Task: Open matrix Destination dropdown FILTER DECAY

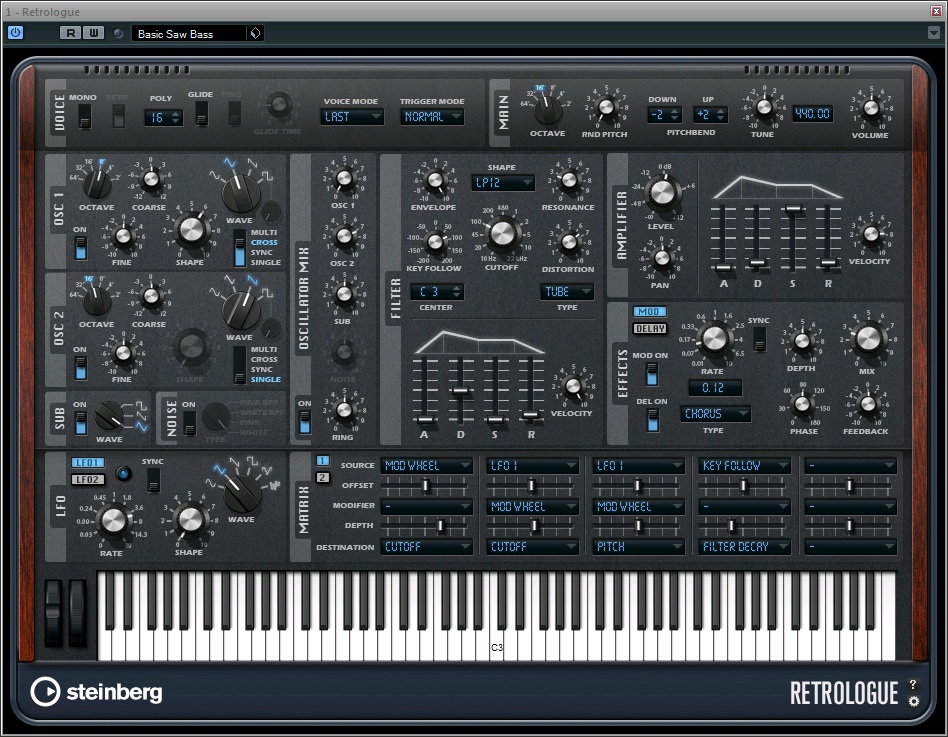Action: (745, 547)
